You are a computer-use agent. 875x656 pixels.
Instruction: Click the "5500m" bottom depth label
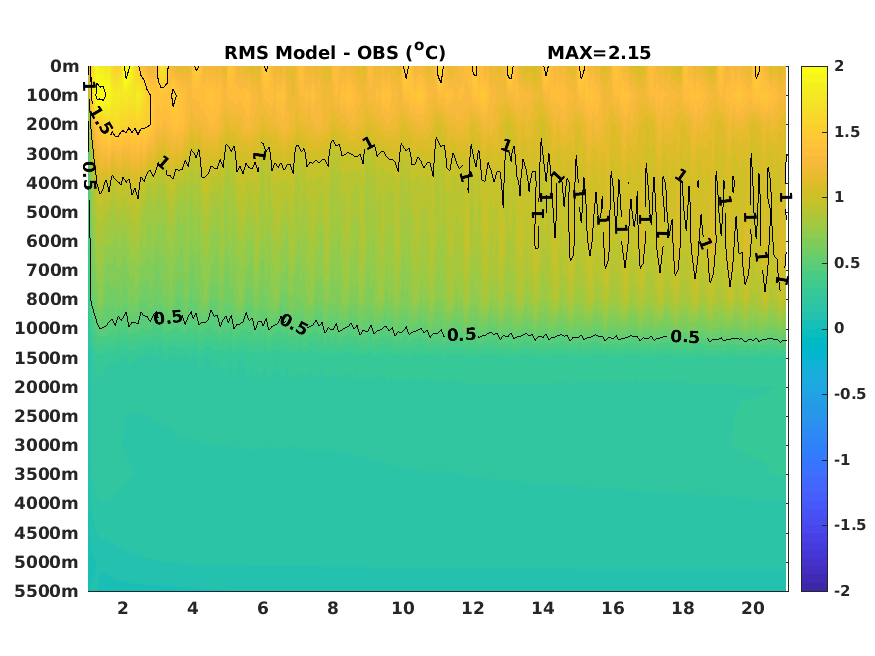46,591
